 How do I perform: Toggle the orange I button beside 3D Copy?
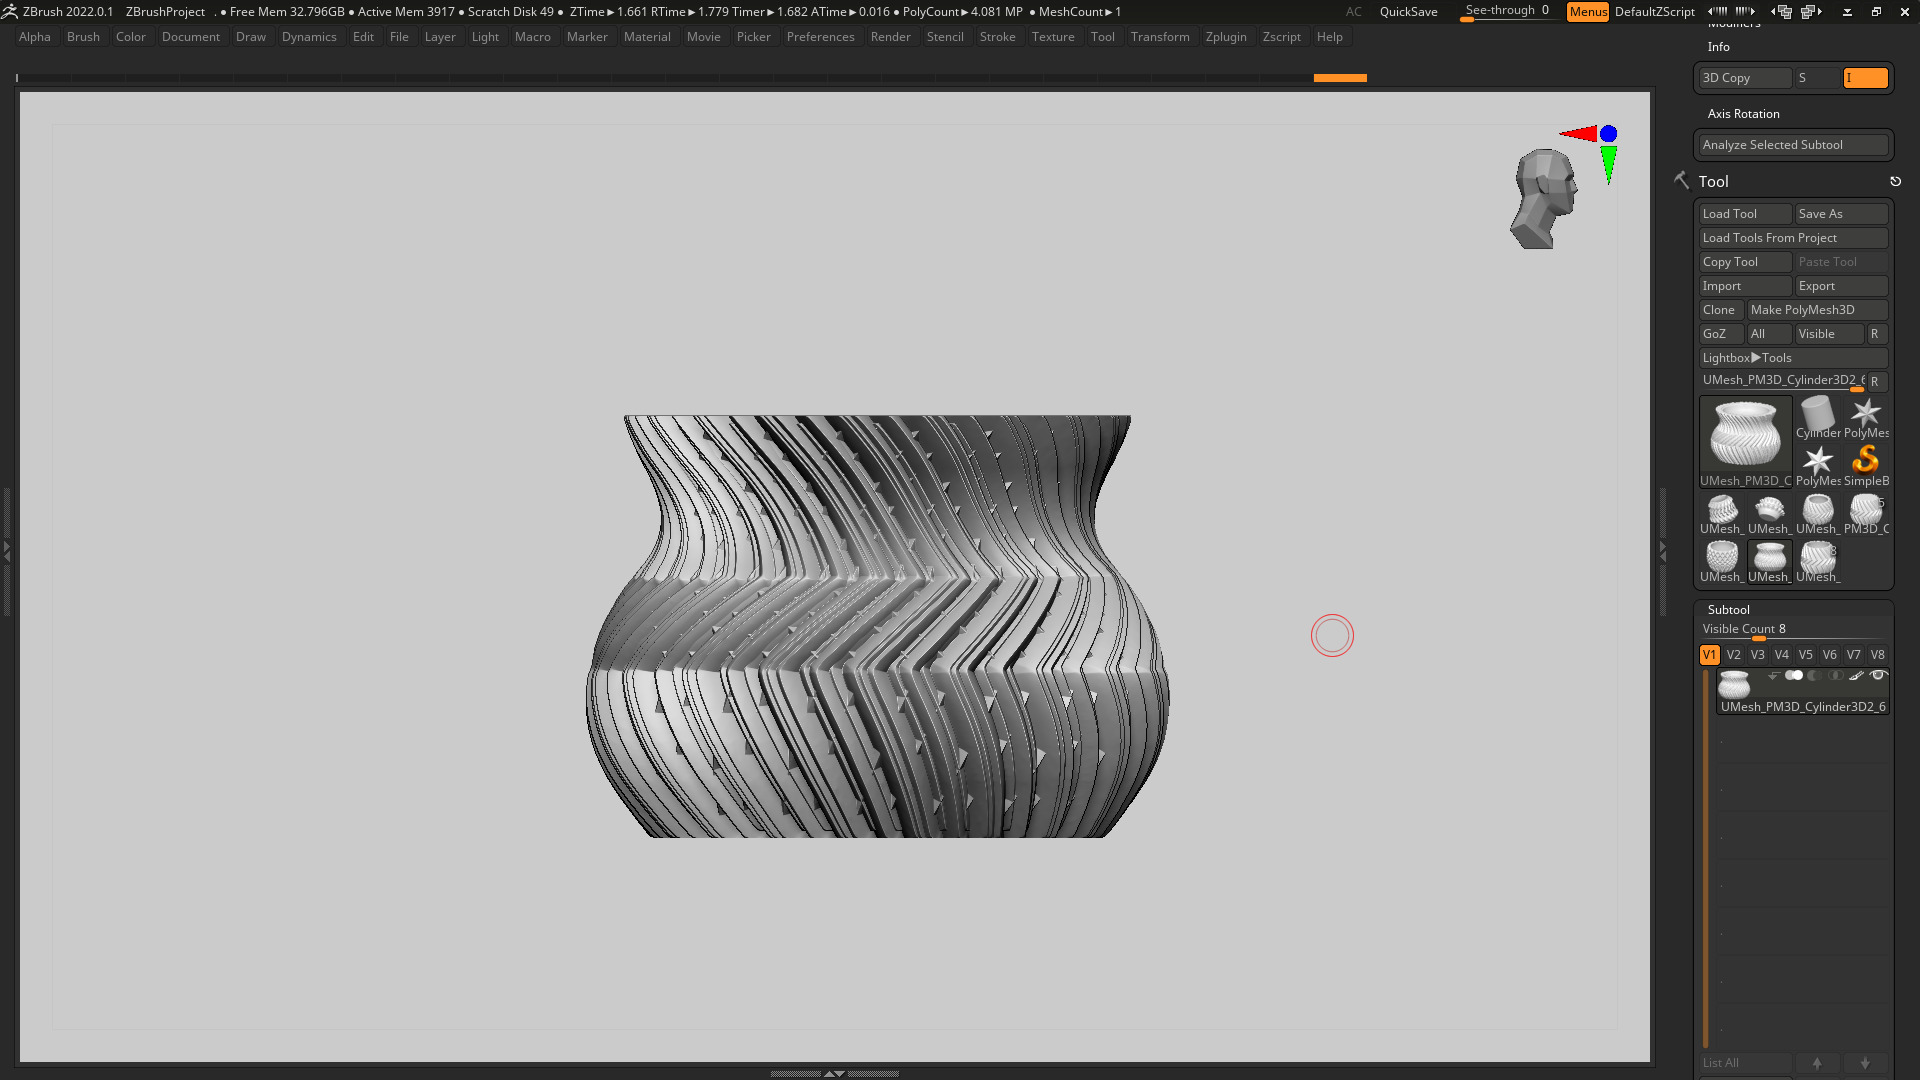point(1865,78)
